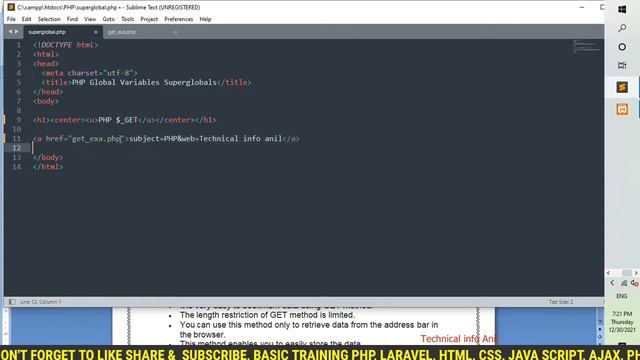
Task: Open the volume tray icon
Action: (634, 283)
